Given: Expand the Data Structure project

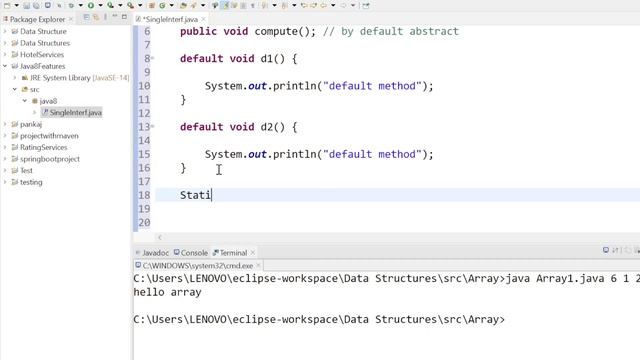Looking at the screenshot, I should (x=5, y=31).
